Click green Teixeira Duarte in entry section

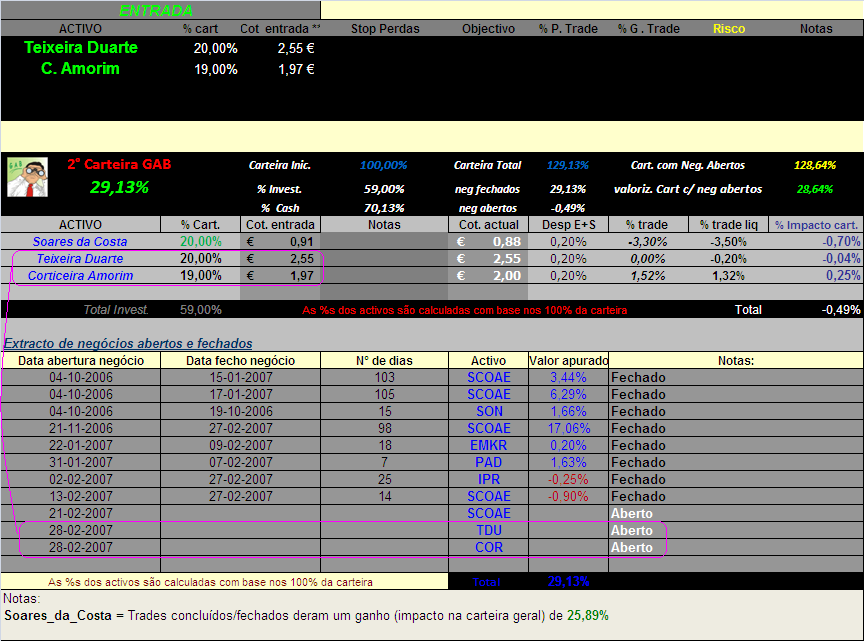point(81,48)
